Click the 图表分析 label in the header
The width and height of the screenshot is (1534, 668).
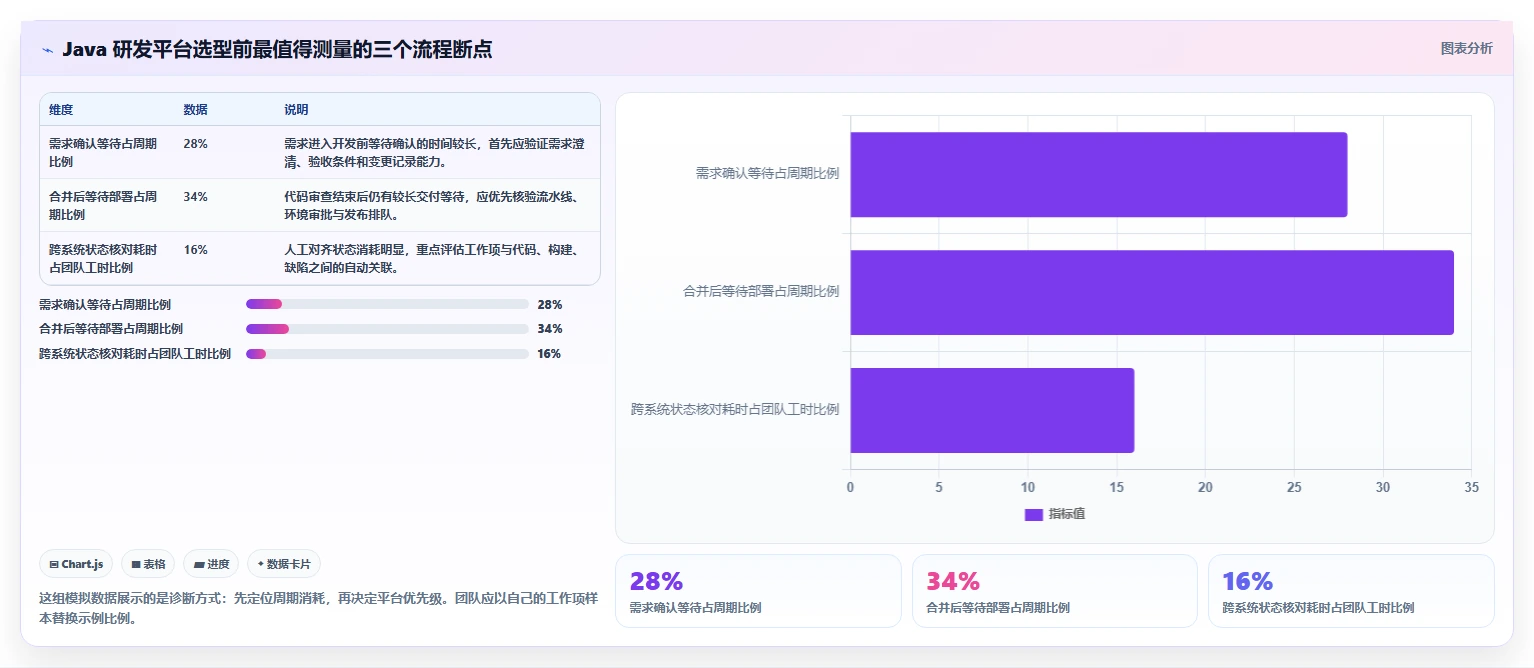(x=1466, y=48)
